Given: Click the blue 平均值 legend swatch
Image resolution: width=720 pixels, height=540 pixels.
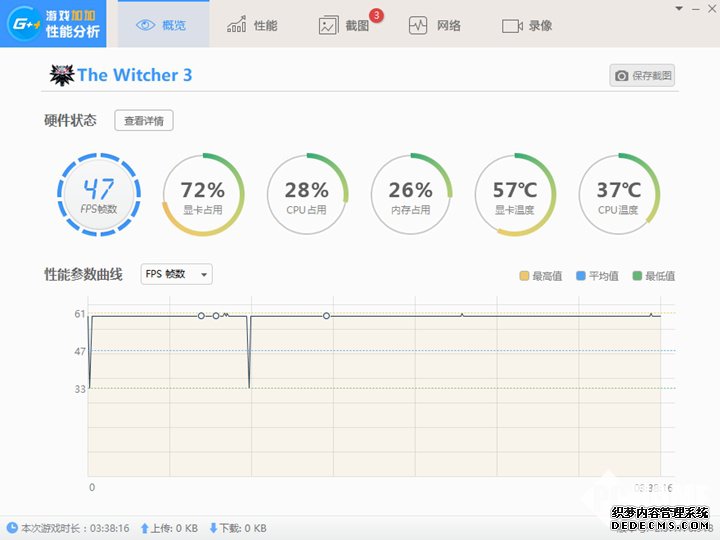Looking at the screenshot, I should click(x=580, y=276).
